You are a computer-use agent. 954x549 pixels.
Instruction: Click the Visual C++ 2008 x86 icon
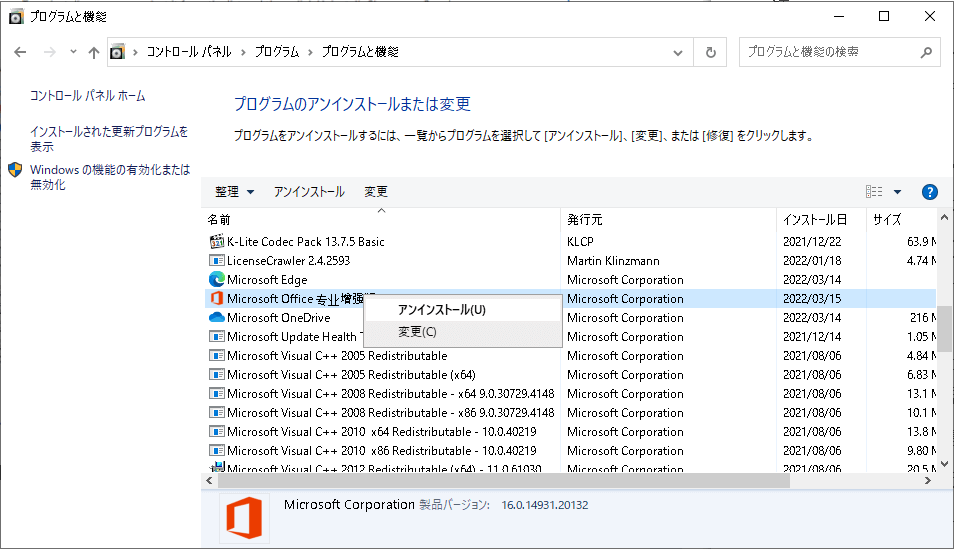point(217,412)
